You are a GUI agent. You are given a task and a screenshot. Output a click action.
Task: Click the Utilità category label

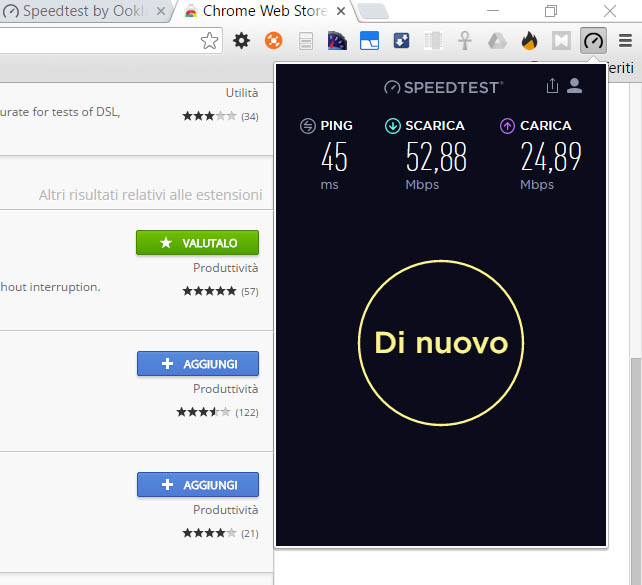tap(242, 93)
